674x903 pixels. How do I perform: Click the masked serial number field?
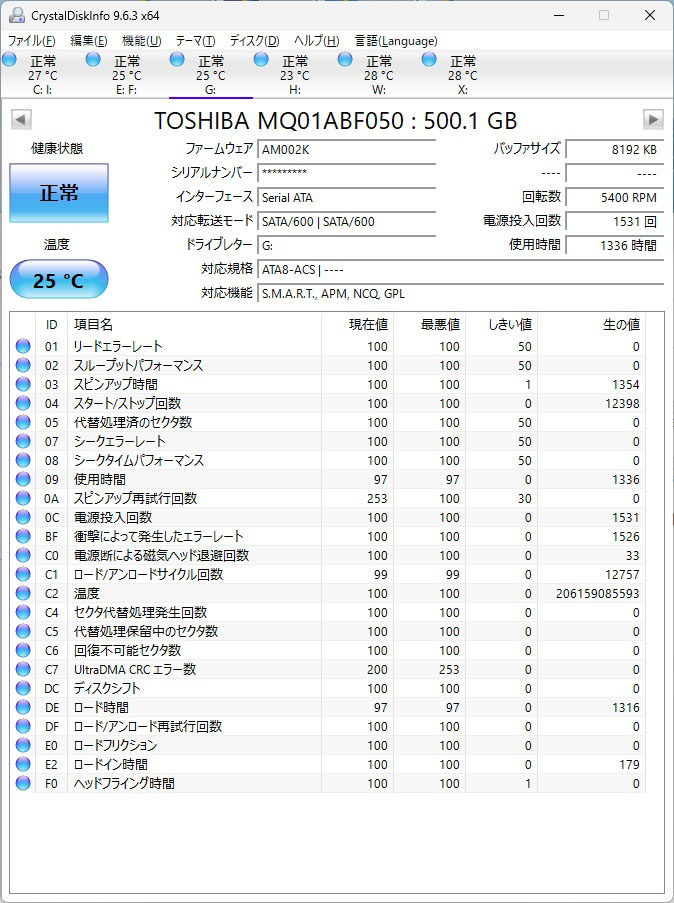coord(346,173)
